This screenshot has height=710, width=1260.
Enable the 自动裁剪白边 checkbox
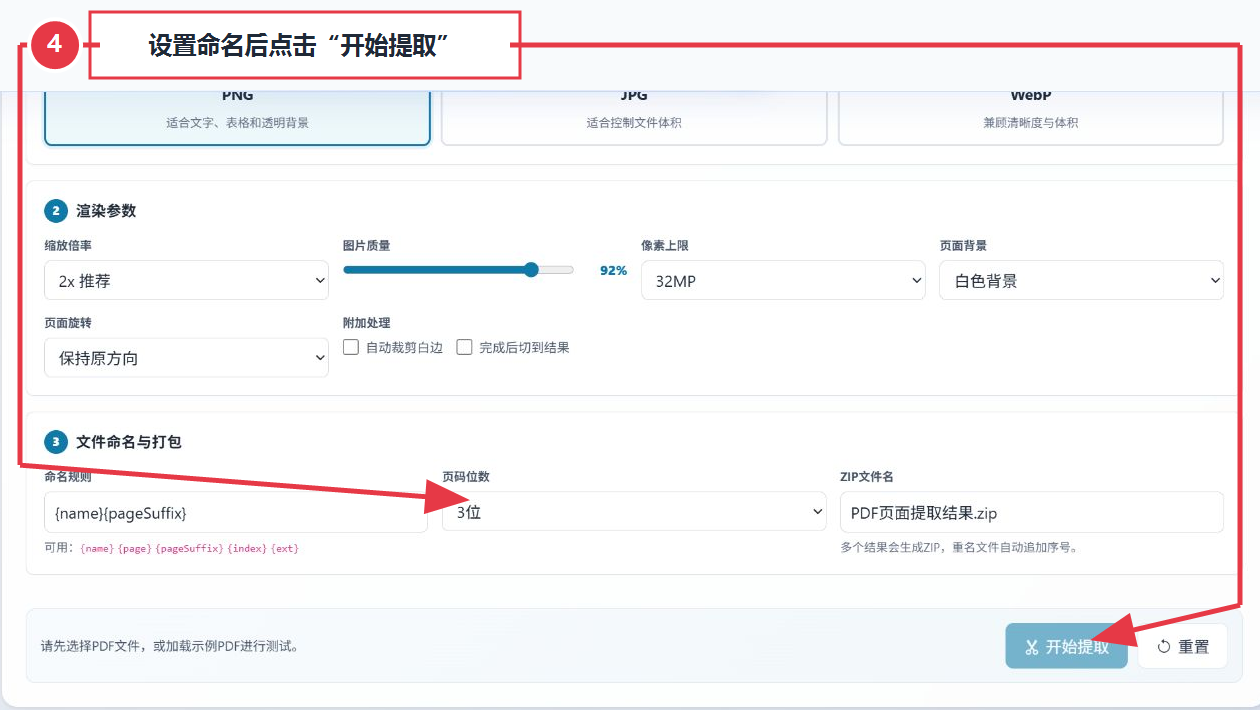tap(351, 347)
